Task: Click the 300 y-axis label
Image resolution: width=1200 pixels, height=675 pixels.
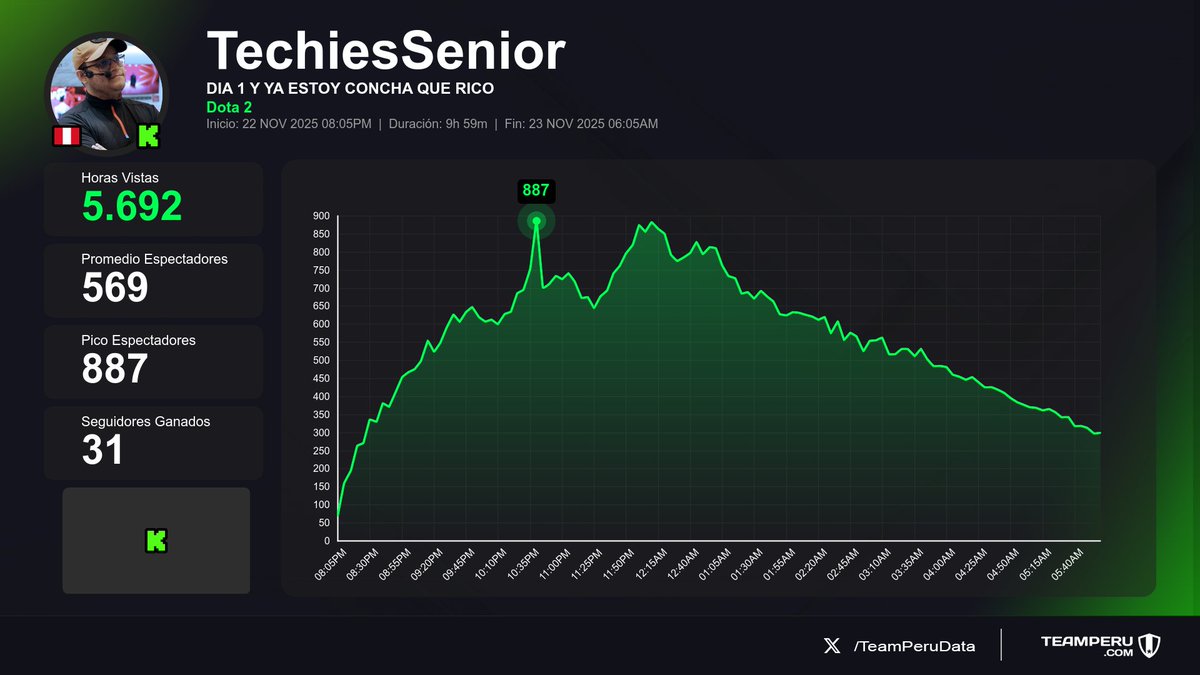Action: point(321,433)
